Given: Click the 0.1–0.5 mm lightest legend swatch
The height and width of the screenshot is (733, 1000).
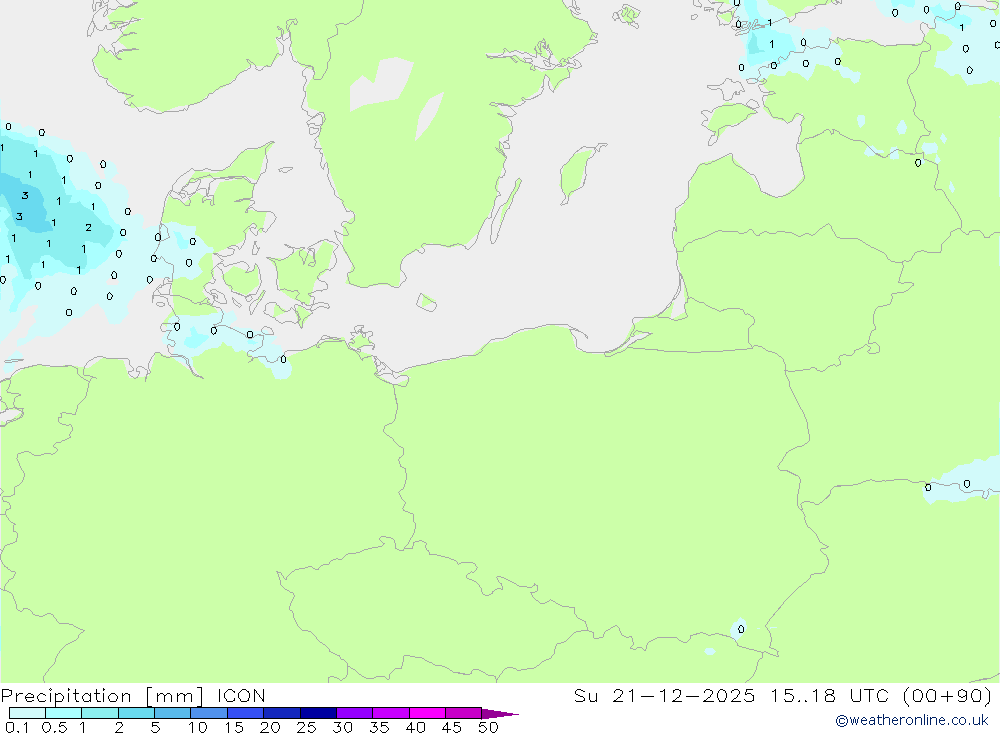Looking at the screenshot, I should click(27, 713).
